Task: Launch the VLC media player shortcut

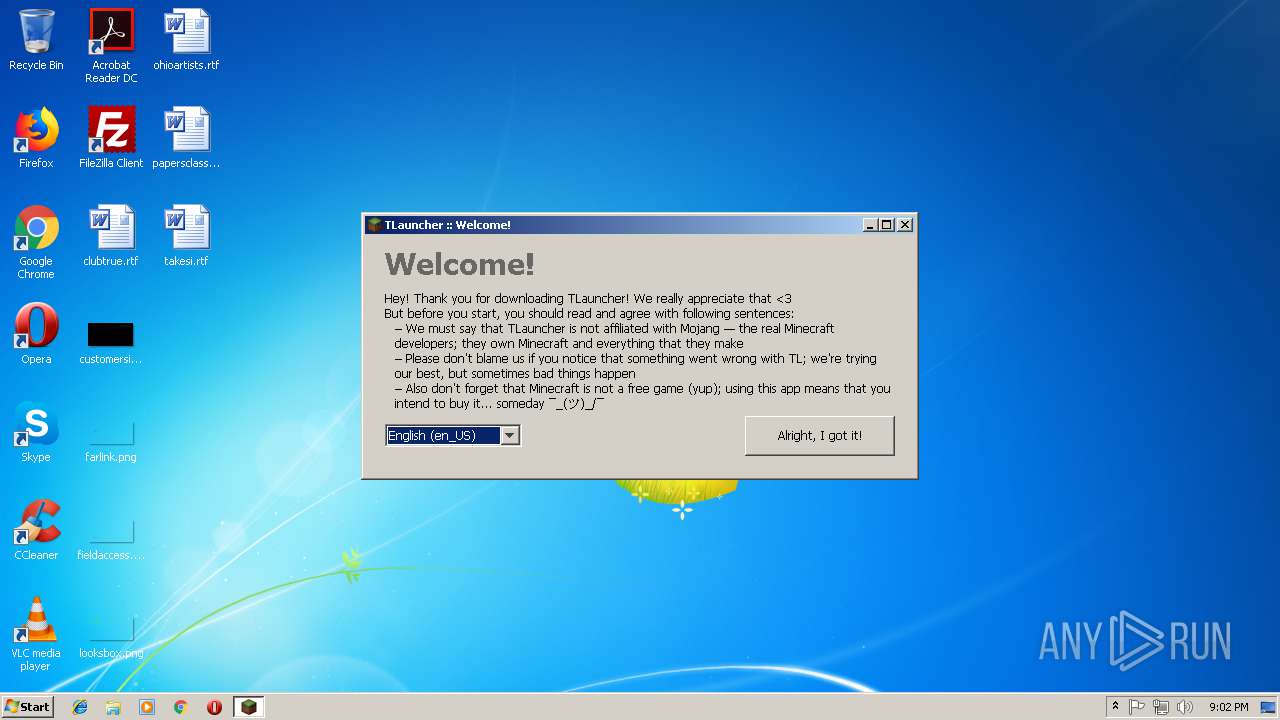Action: point(36,634)
